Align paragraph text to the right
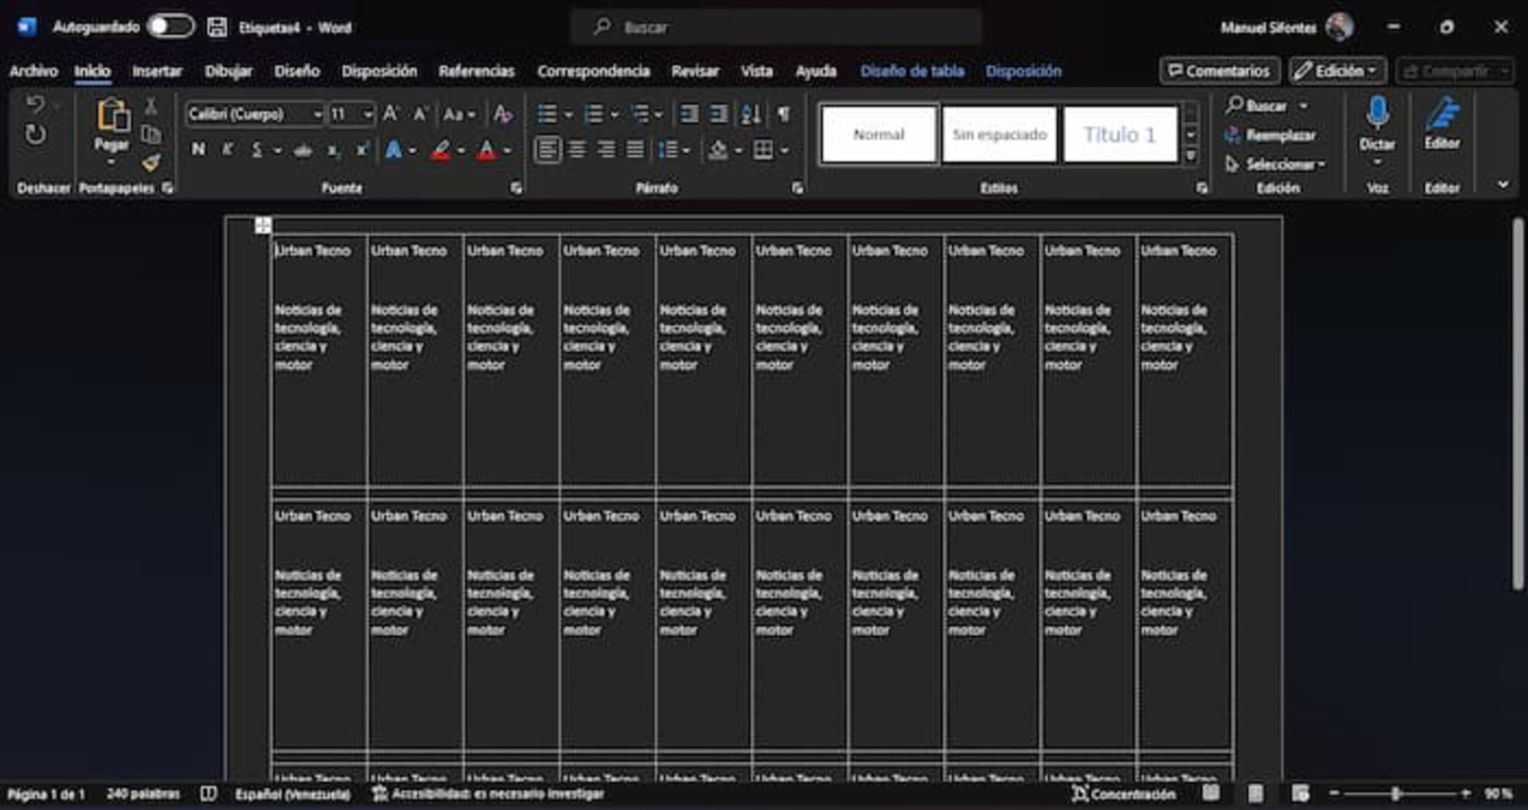This screenshot has height=810, width=1528. coord(606,150)
